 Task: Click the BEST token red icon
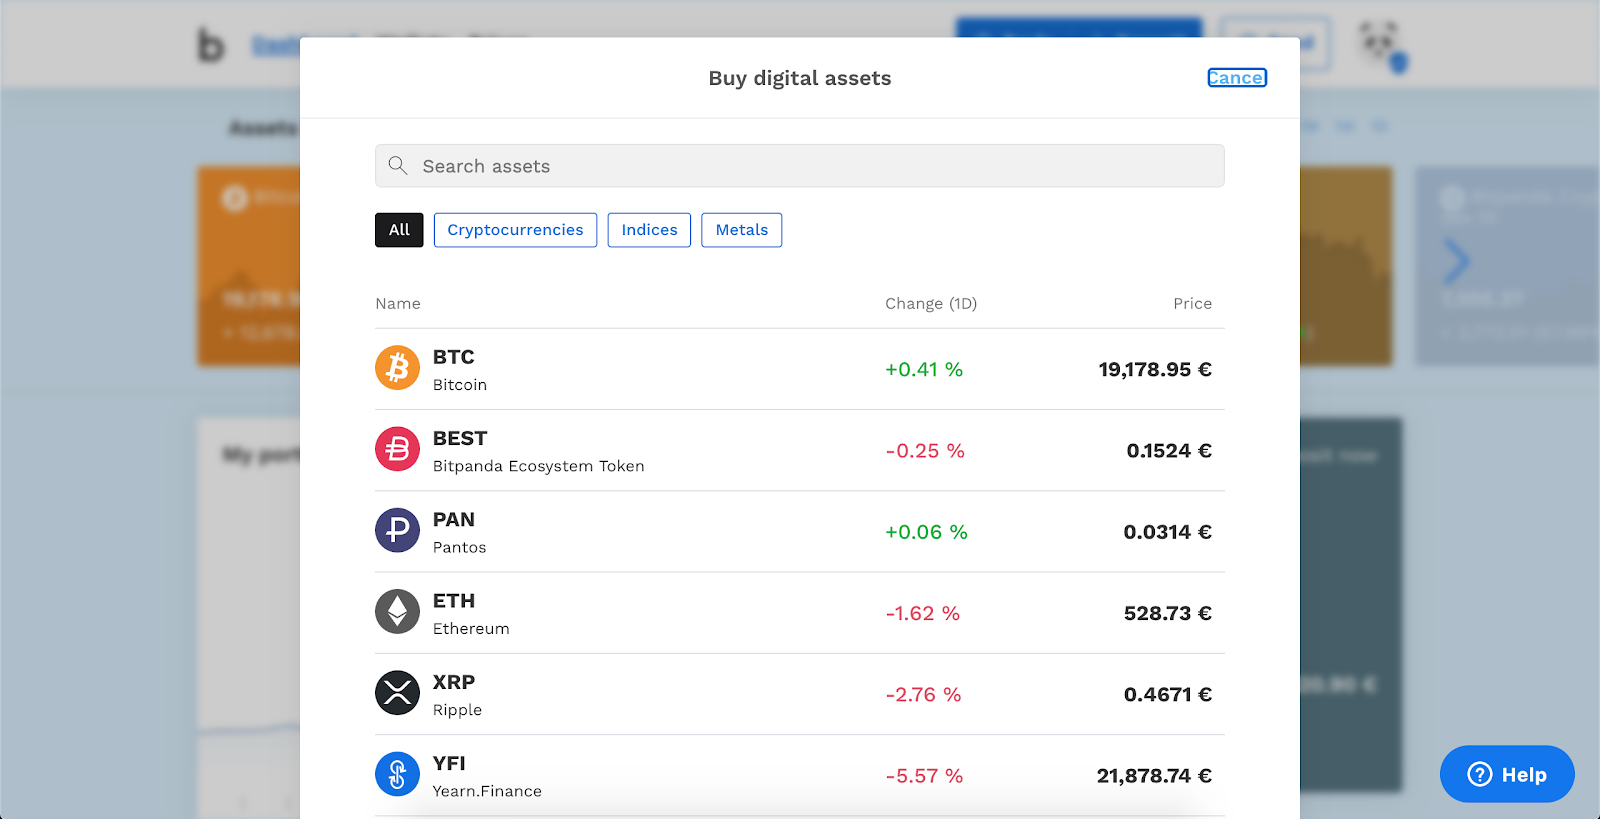397,449
